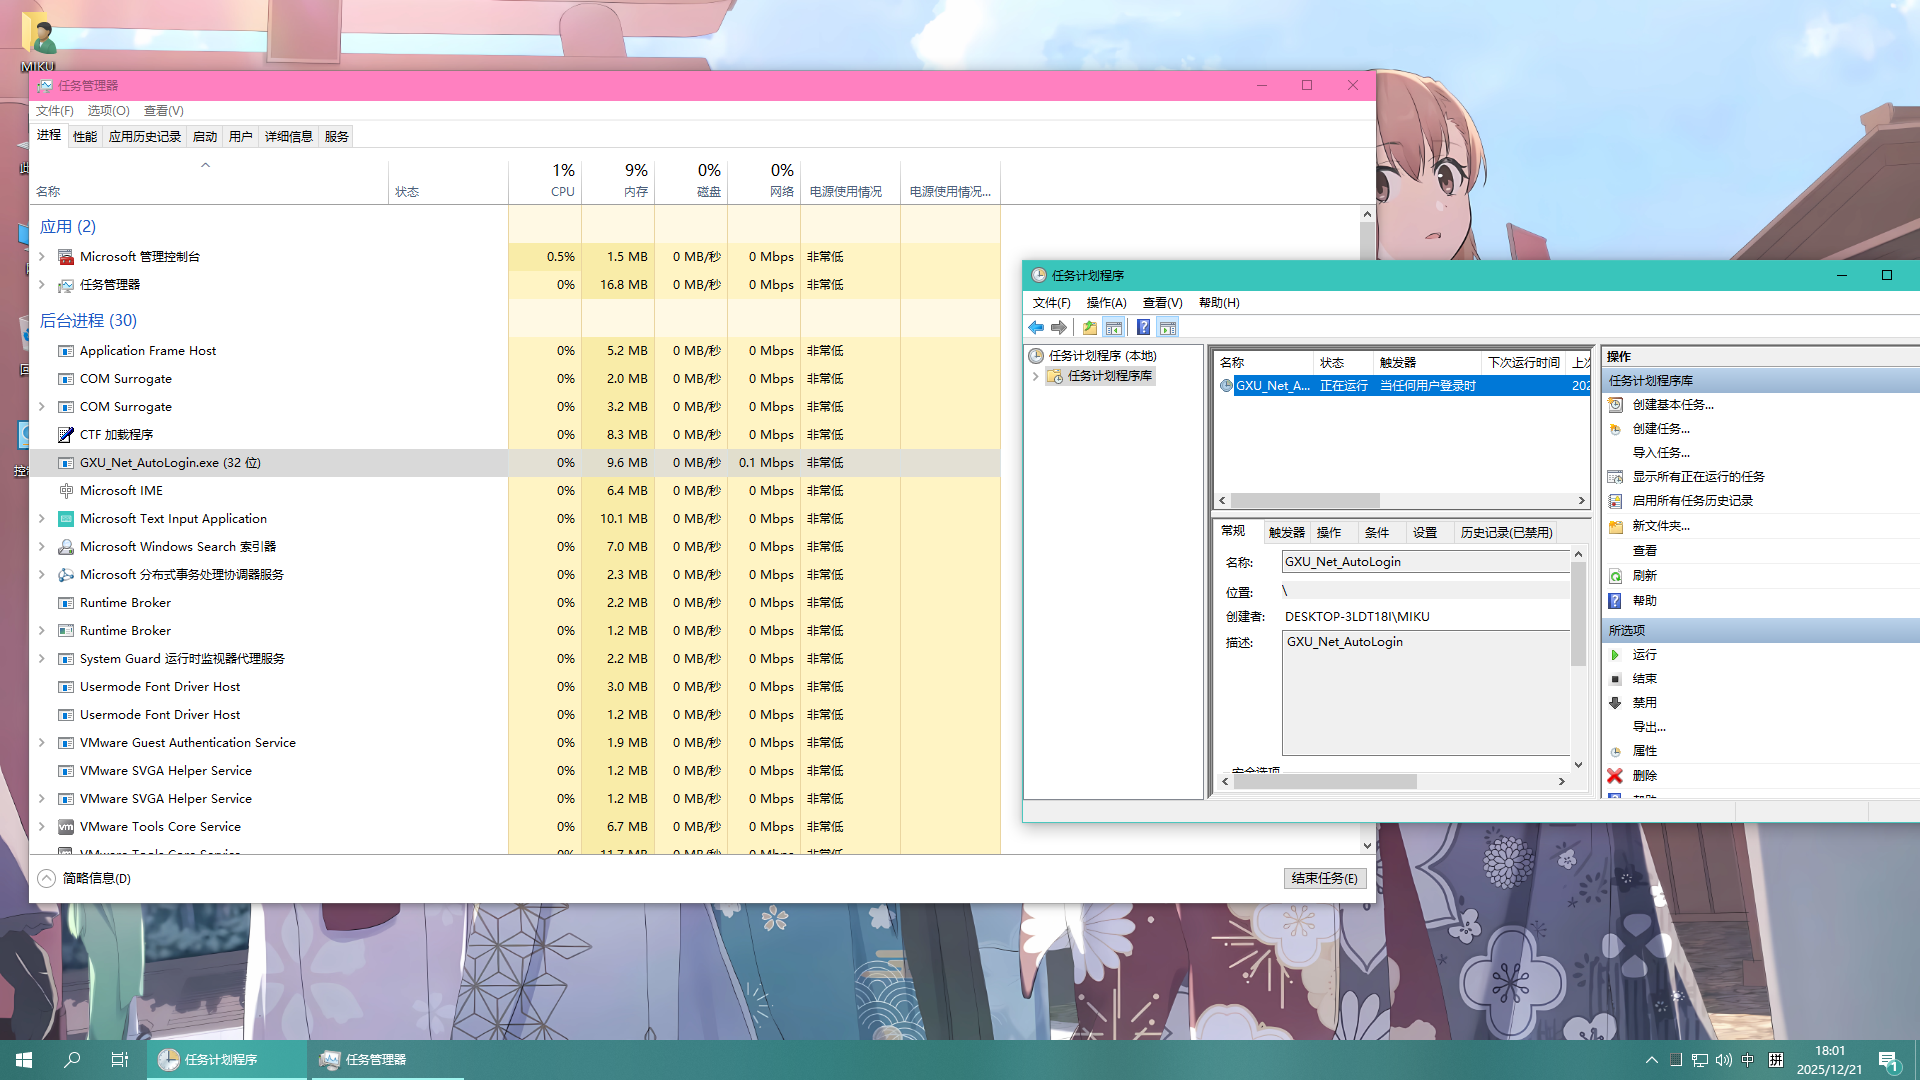Screen dimensions: 1920x1080
Task: Click the red X 删除 icon to delete task
Action: click(x=1614, y=775)
